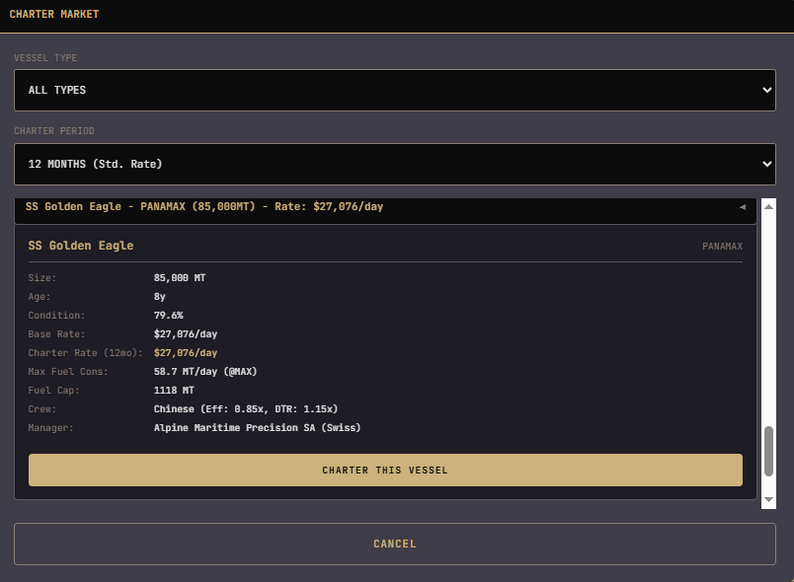Open the ALL TYPES vessel dropdown

(x=394, y=90)
